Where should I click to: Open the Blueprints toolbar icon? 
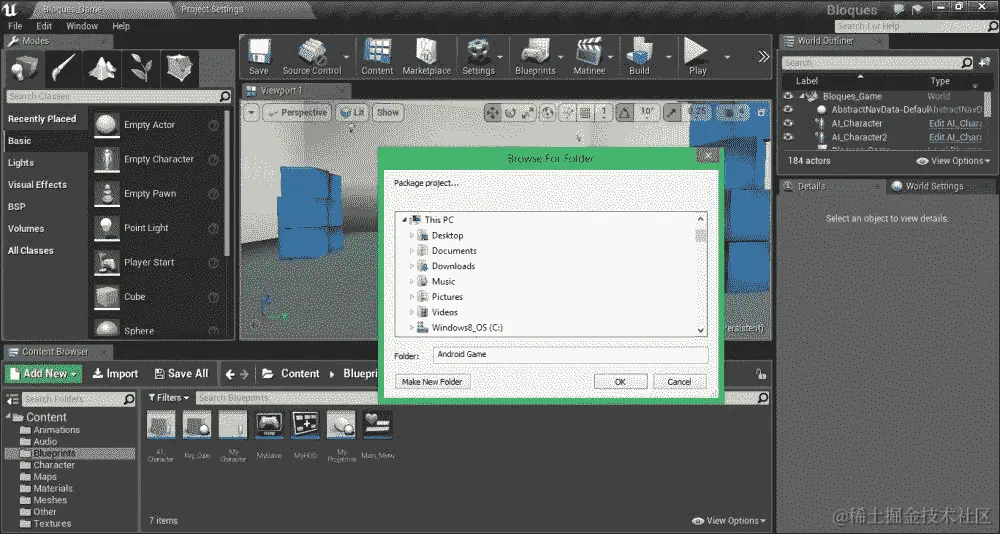(535, 57)
